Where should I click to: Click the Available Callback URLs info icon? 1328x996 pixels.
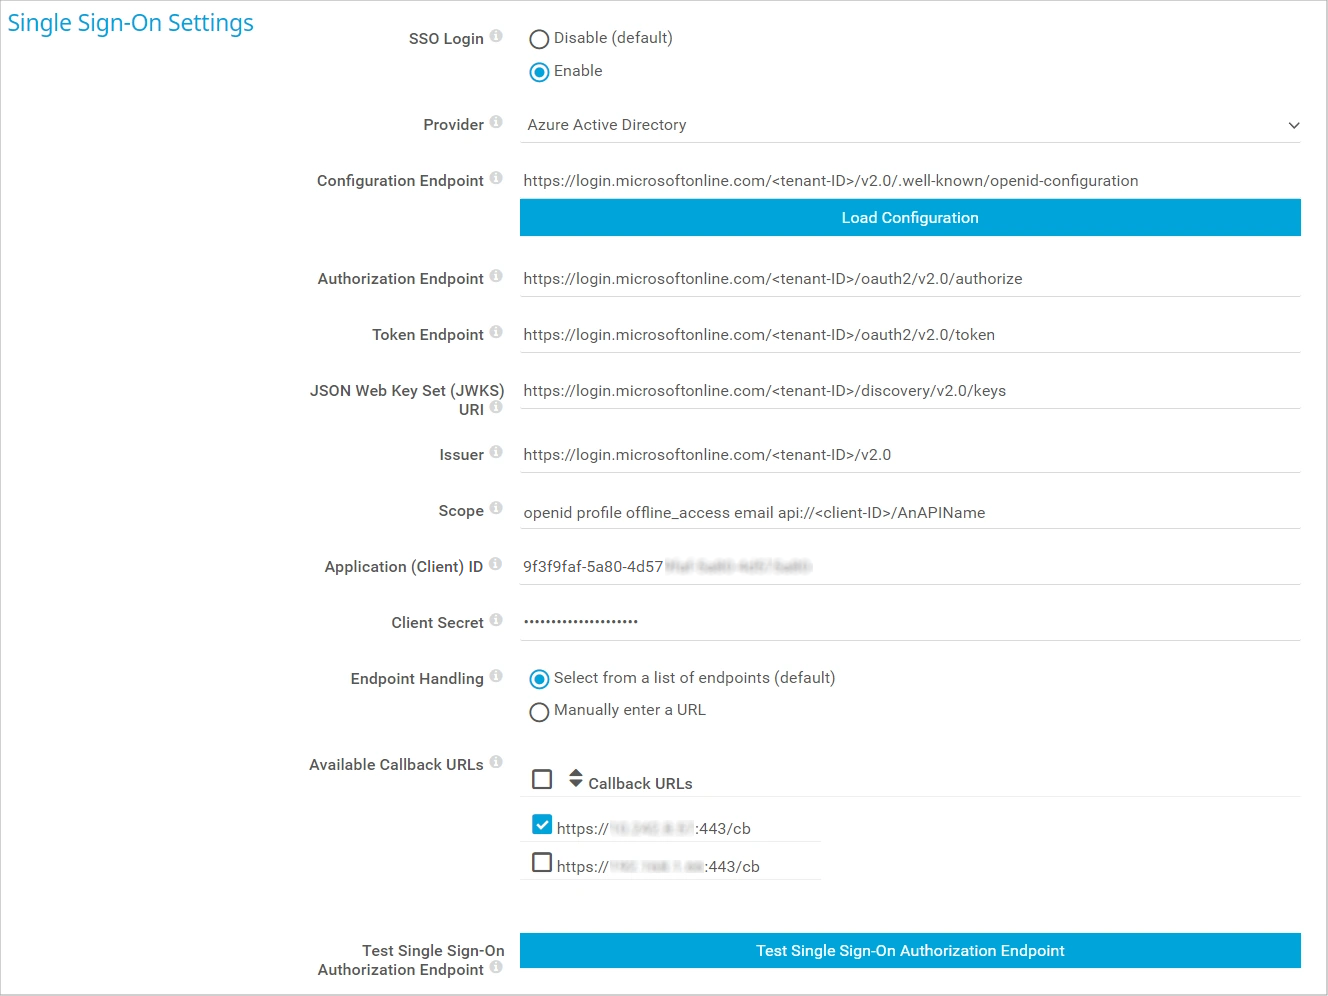(496, 763)
